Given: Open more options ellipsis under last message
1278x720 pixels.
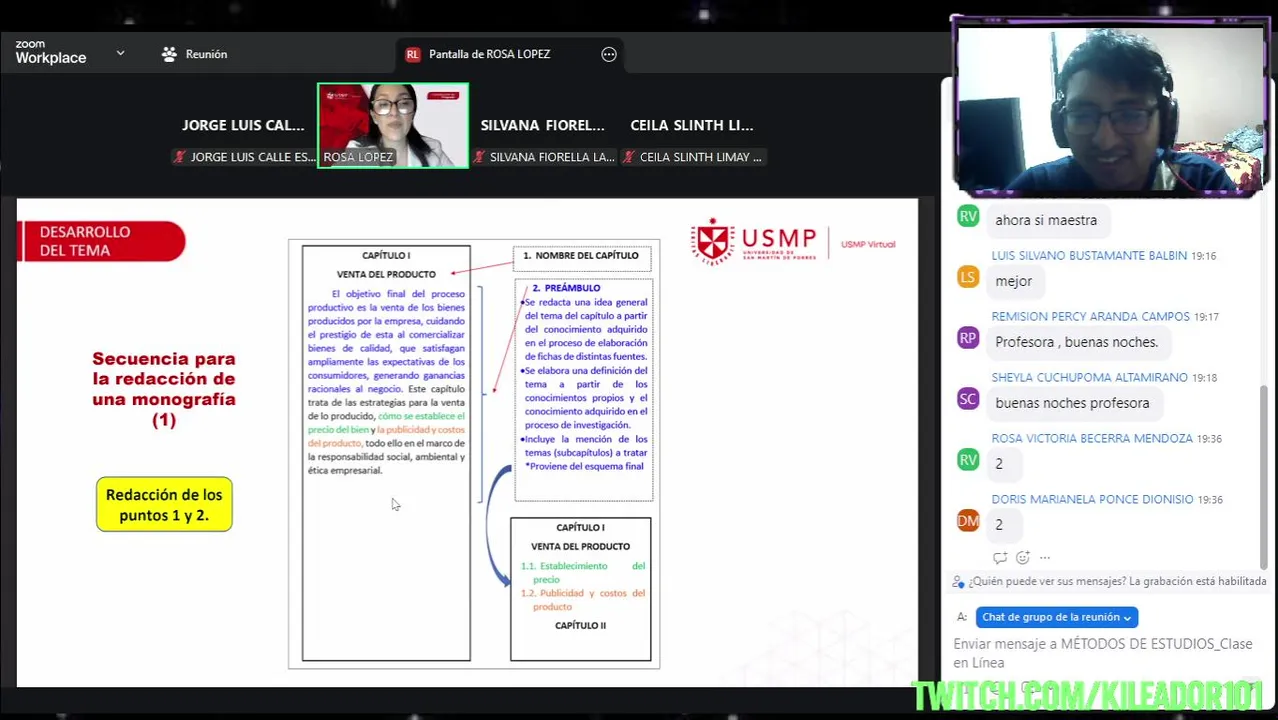Looking at the screenshot, I should coord(1044,558).
